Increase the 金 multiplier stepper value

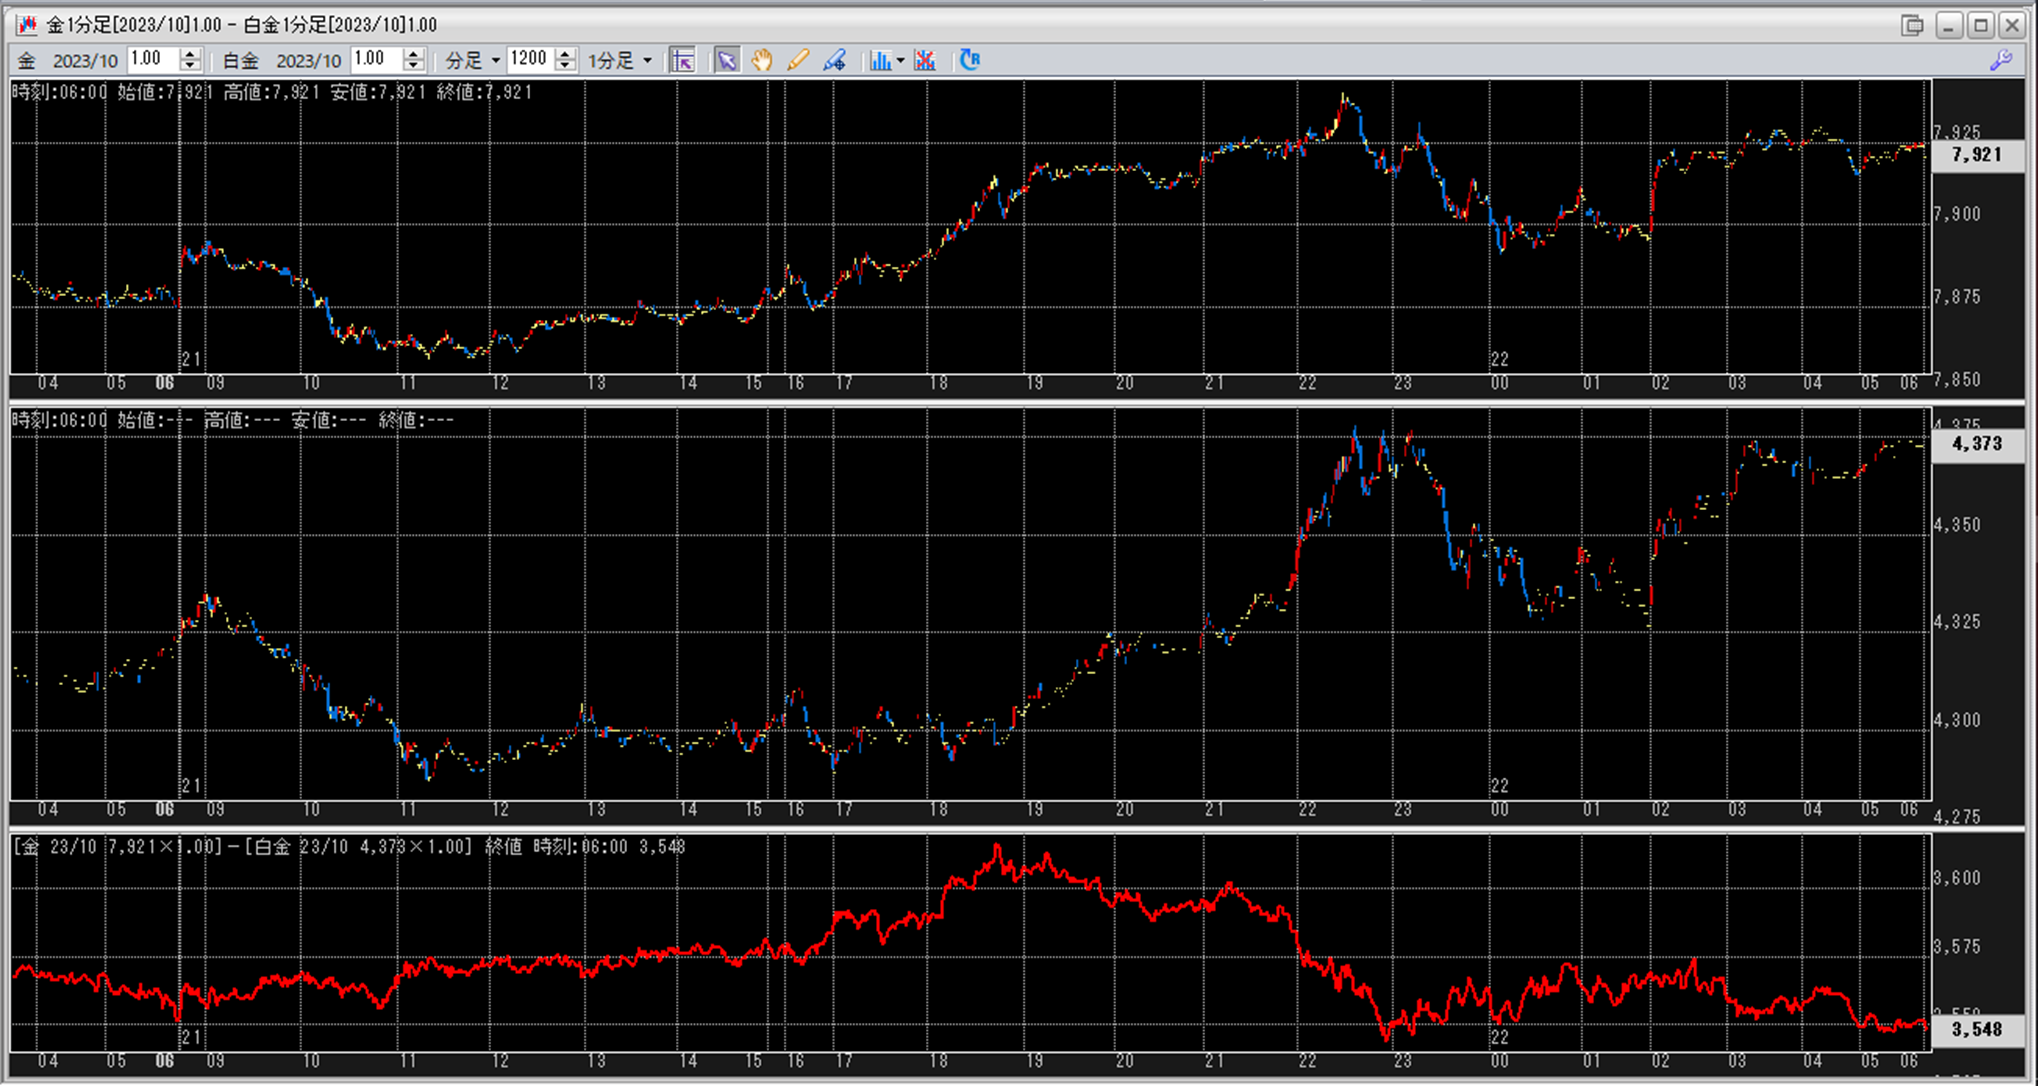tap(190, 54)
